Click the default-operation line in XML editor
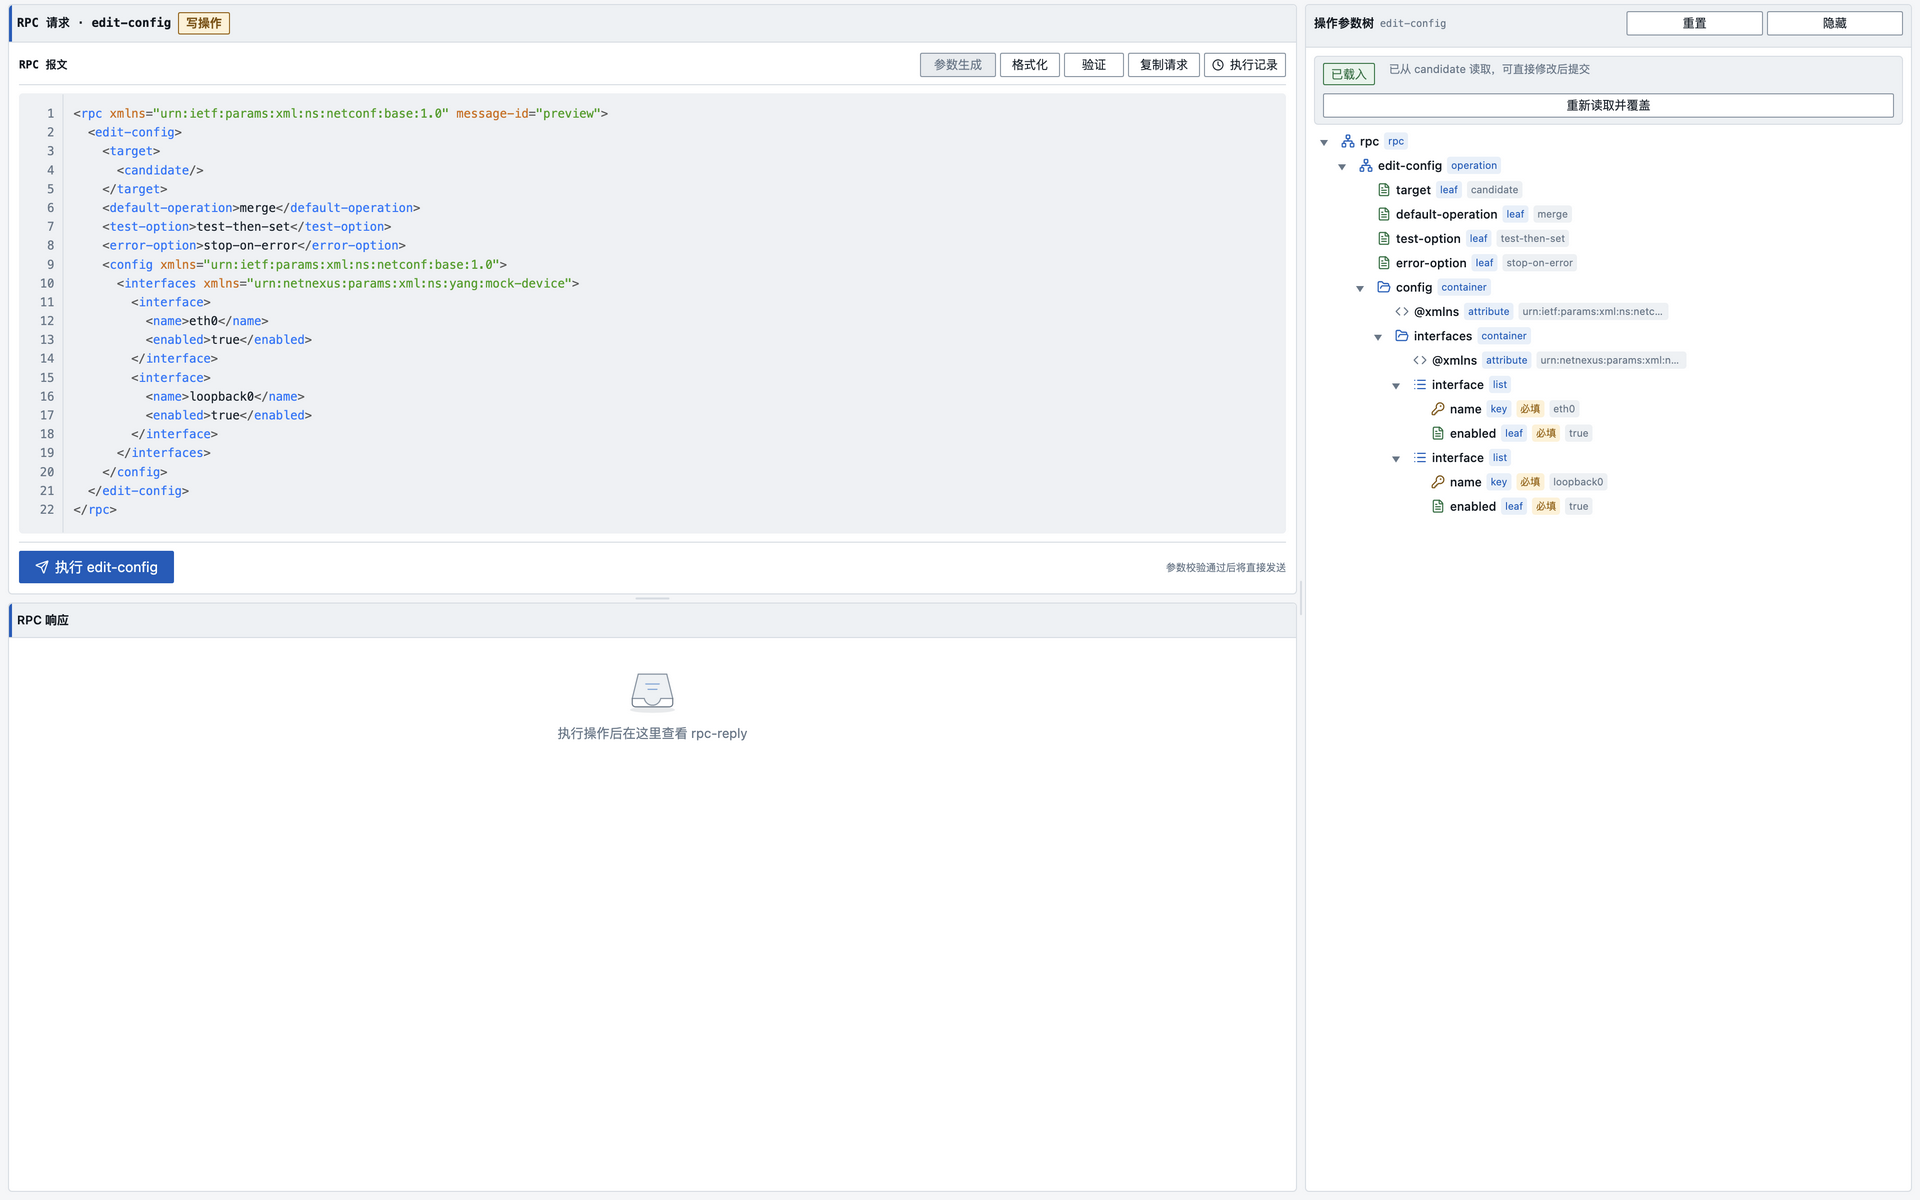The image size is (1920, 1200). [261, 208]
